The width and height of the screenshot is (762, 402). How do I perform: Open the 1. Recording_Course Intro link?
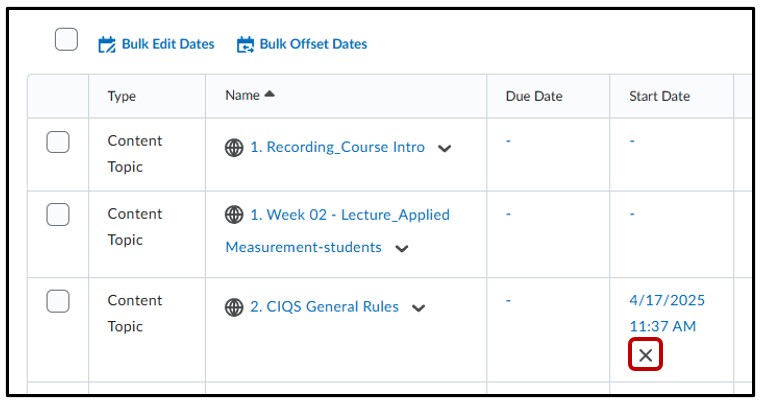point(337,147)
